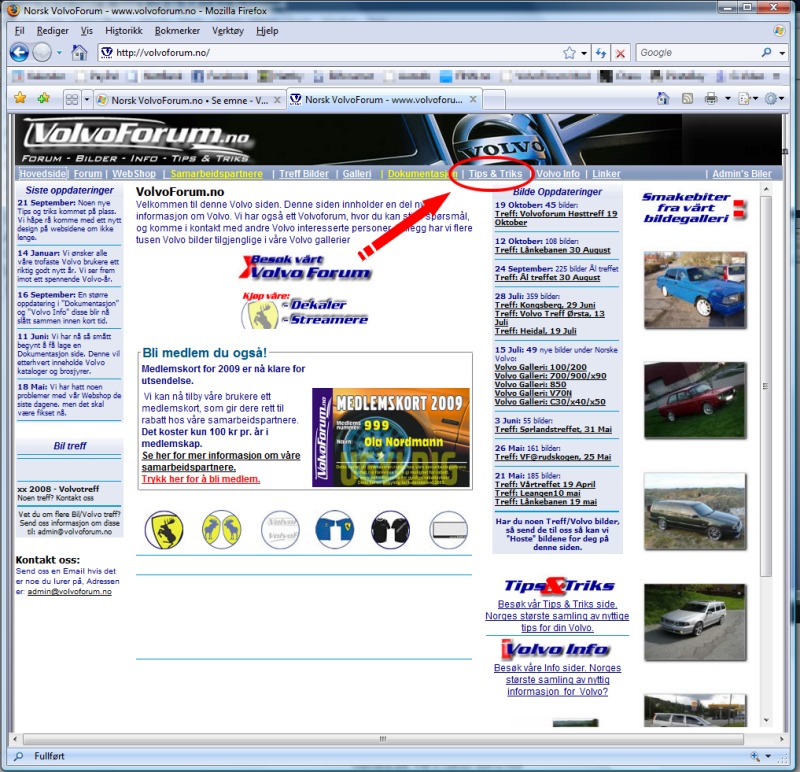Reload the page using the refresh icon
The height and width of the screenshot is (772, 800).
coord(601,53)
